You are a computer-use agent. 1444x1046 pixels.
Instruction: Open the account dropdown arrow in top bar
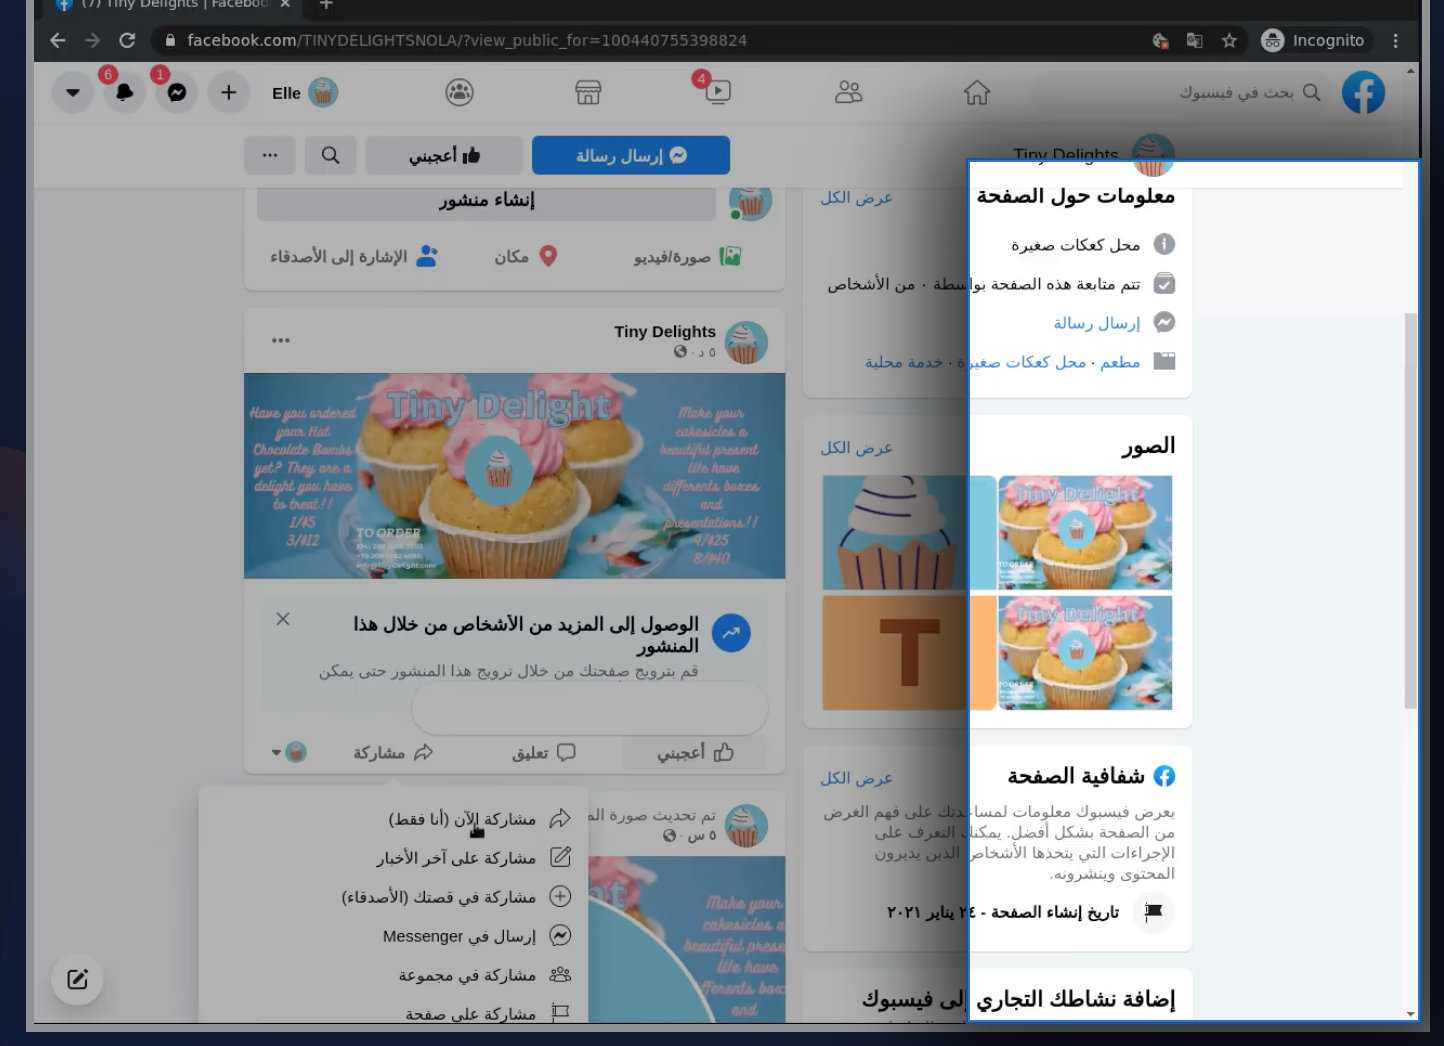click(x=73, y=93)
